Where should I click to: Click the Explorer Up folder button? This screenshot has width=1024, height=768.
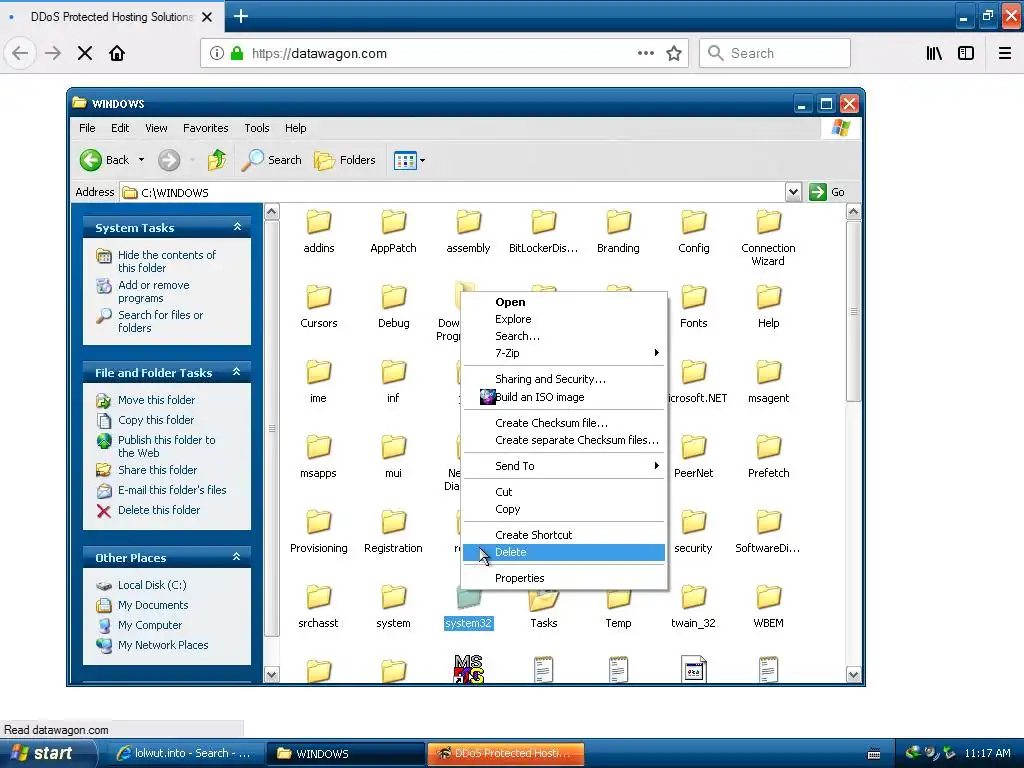click(x=216, y=160)
